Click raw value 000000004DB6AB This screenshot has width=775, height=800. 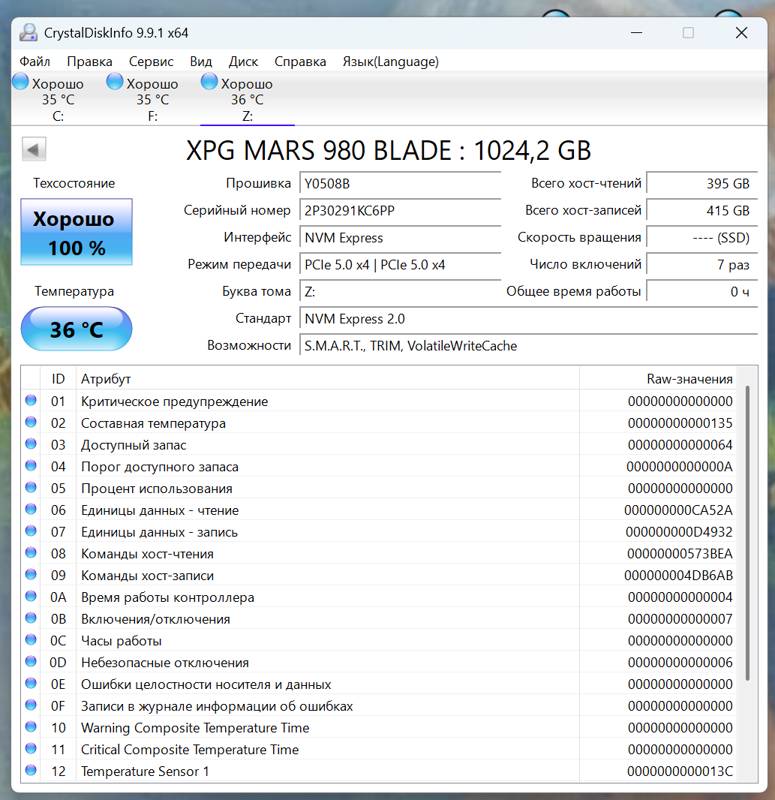pos(678,576)
